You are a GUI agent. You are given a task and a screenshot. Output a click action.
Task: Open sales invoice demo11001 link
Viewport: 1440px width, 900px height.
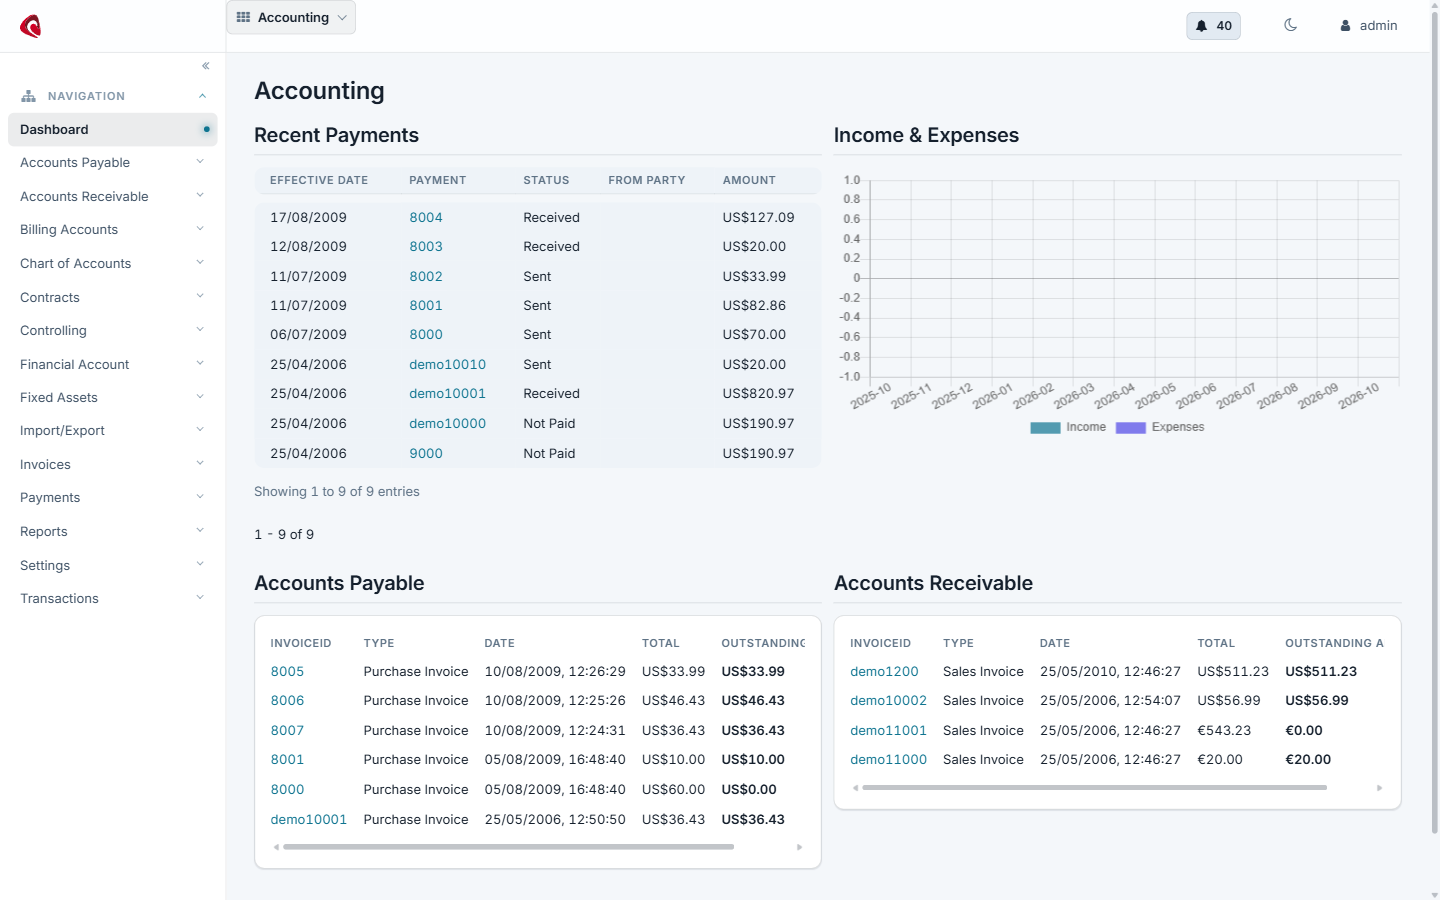(x=888, y=730)
